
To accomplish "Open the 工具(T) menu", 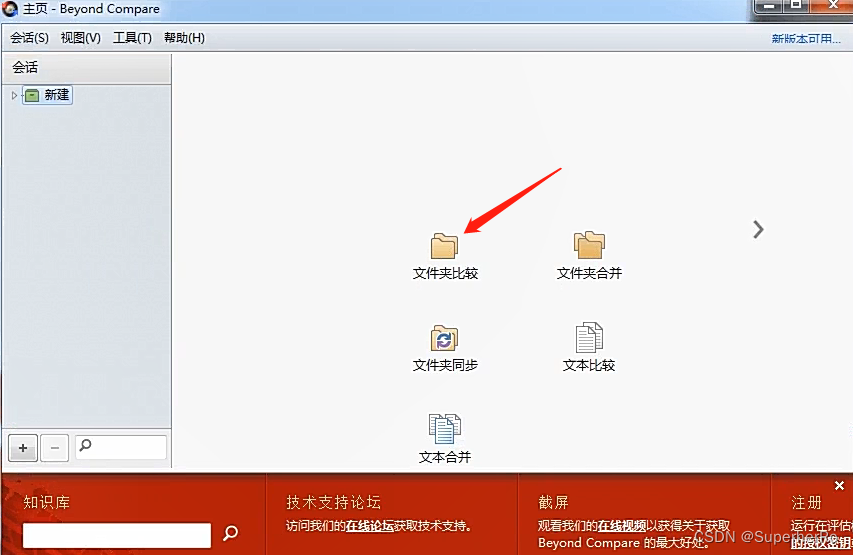I will [x=132, y=38].
